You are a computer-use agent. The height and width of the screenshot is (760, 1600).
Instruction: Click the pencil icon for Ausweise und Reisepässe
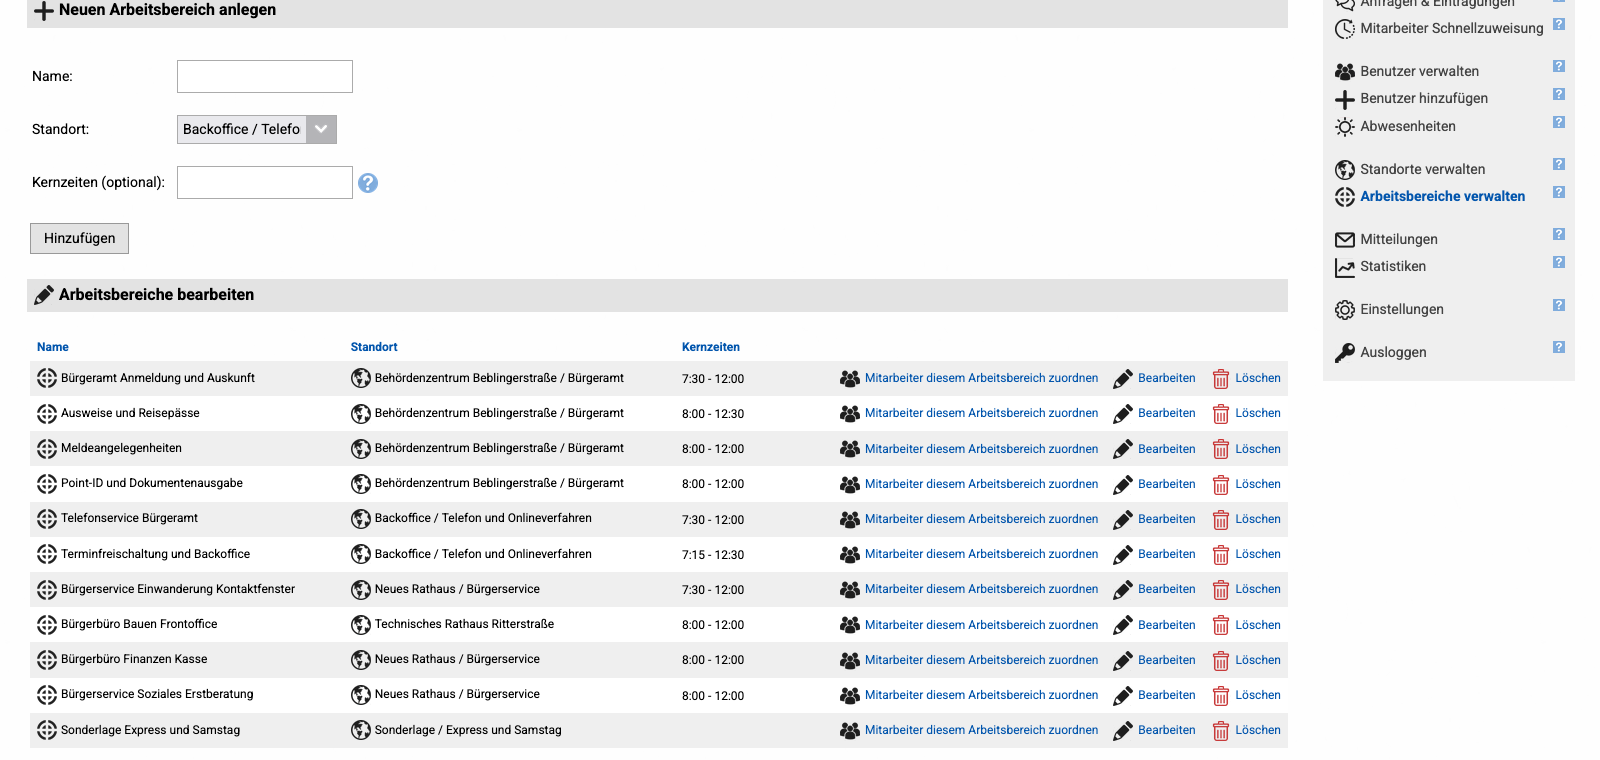coord(1123,414)
